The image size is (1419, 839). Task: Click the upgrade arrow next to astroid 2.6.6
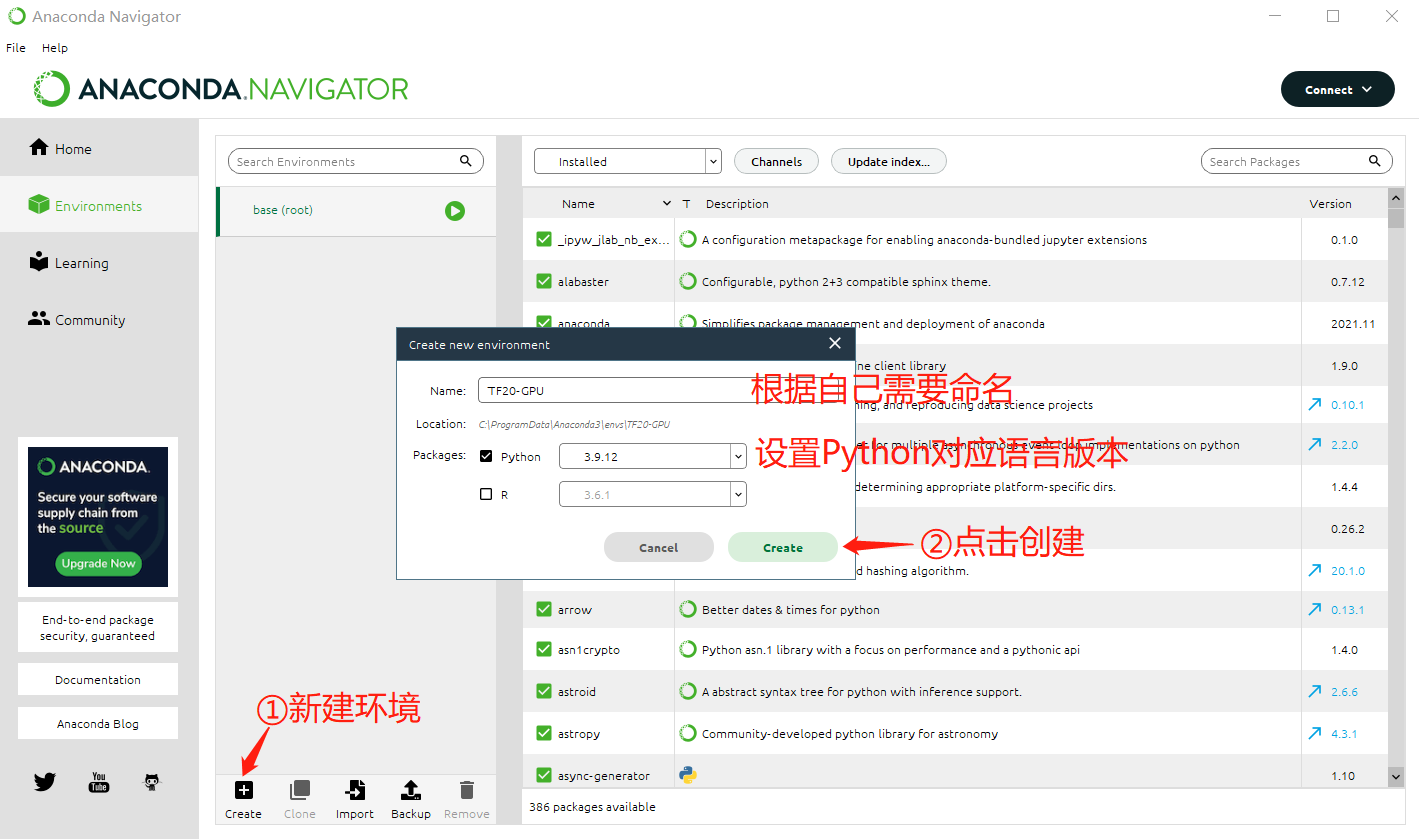coord(1314,692)
